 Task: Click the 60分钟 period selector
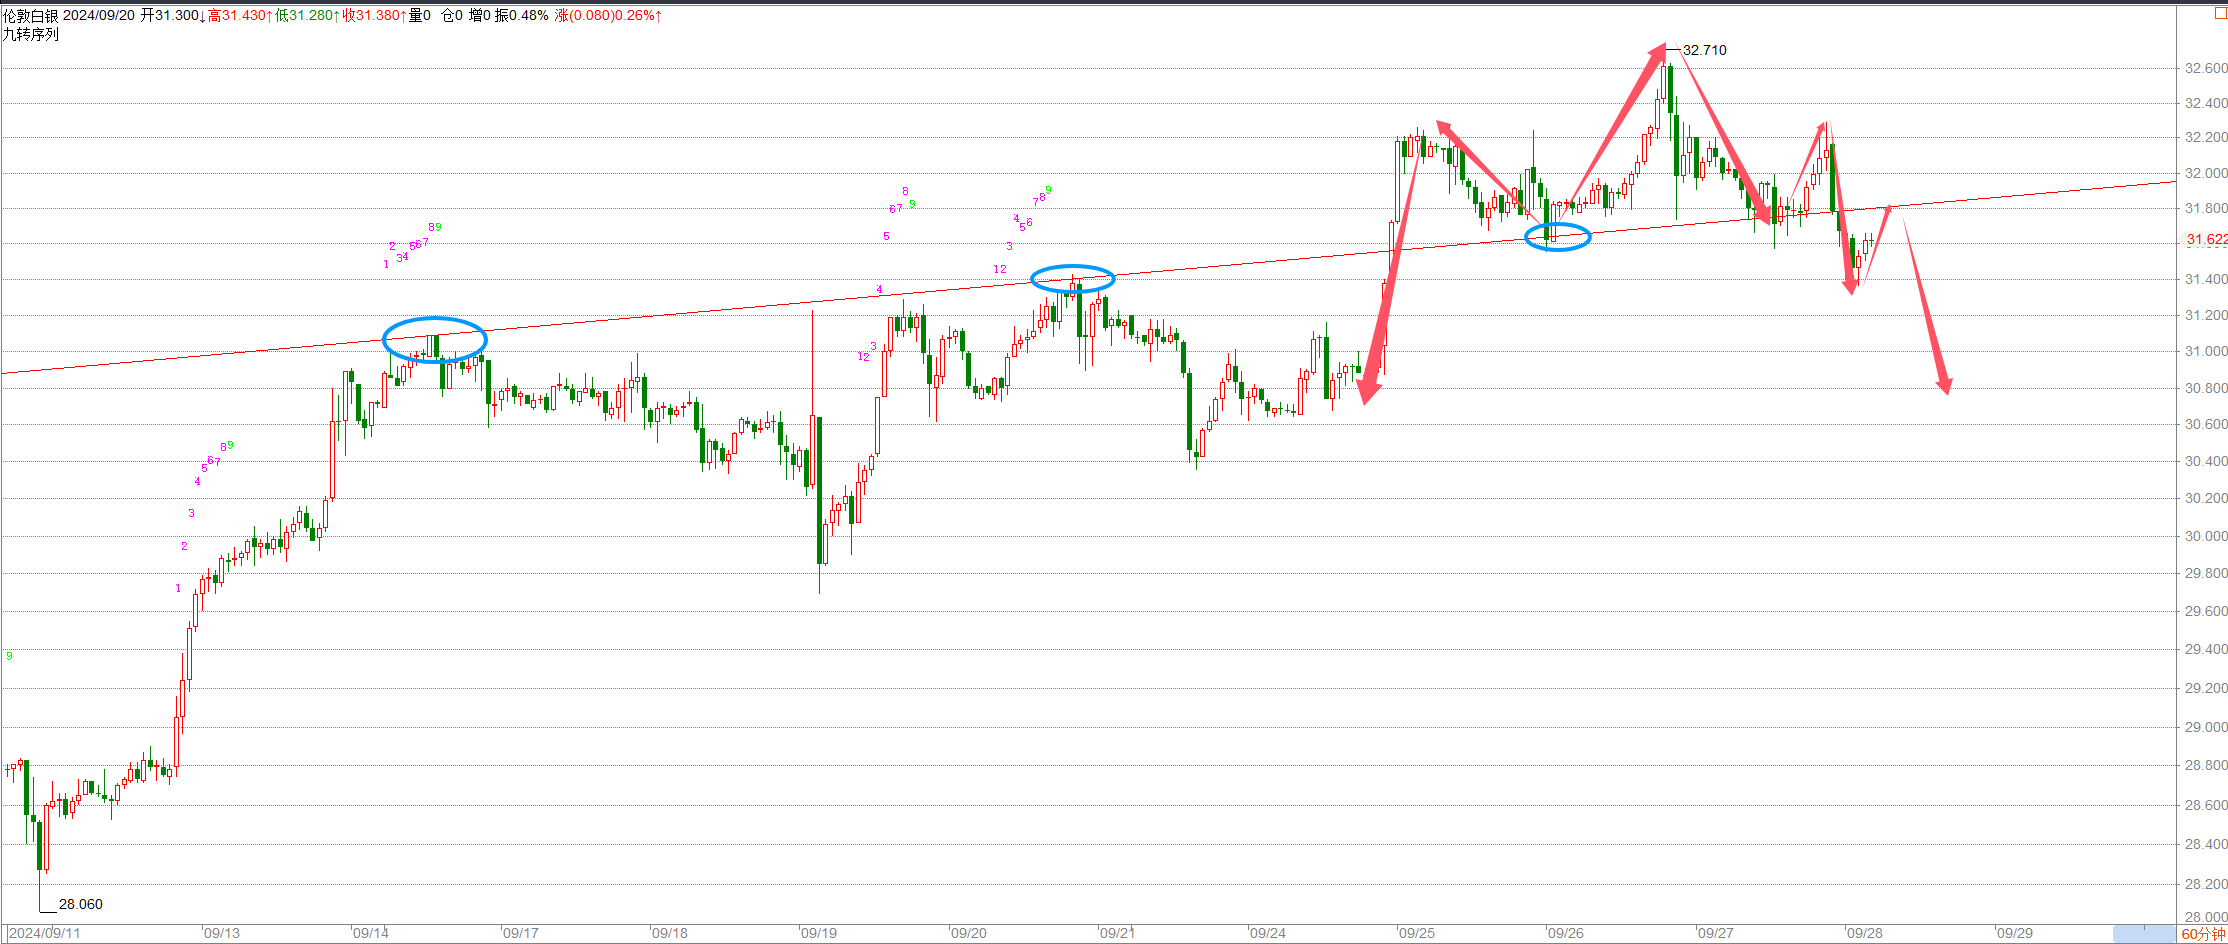coord(2203,934)
